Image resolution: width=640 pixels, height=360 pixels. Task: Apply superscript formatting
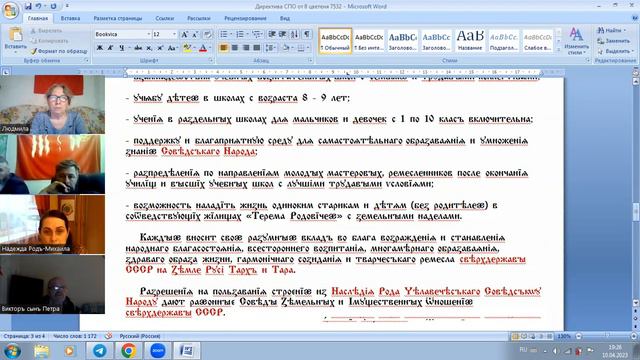coord(160,48)
